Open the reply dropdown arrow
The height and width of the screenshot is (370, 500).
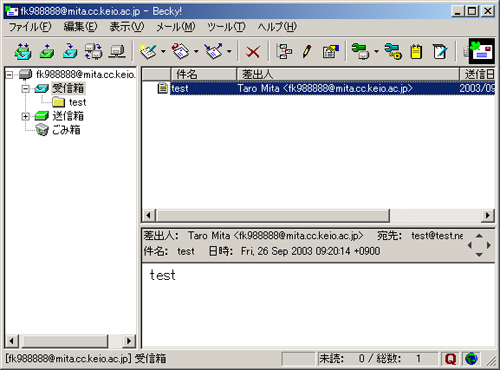pyautogui.click(x=196, y=51)
